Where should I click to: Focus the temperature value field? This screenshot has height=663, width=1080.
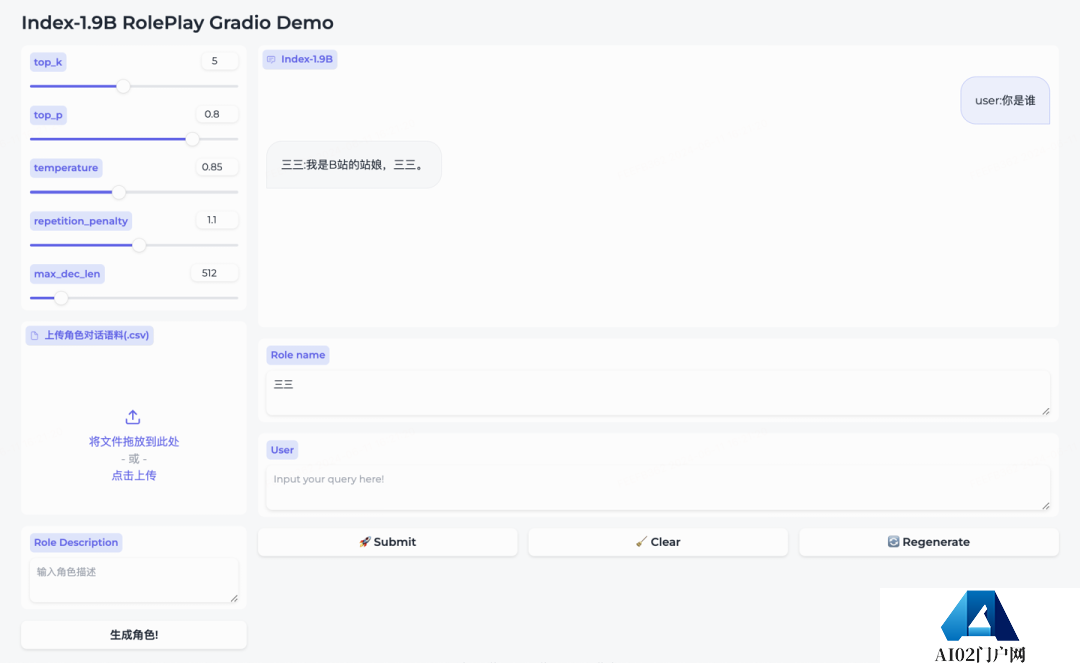pyautogui.click(x=216, y=167)
